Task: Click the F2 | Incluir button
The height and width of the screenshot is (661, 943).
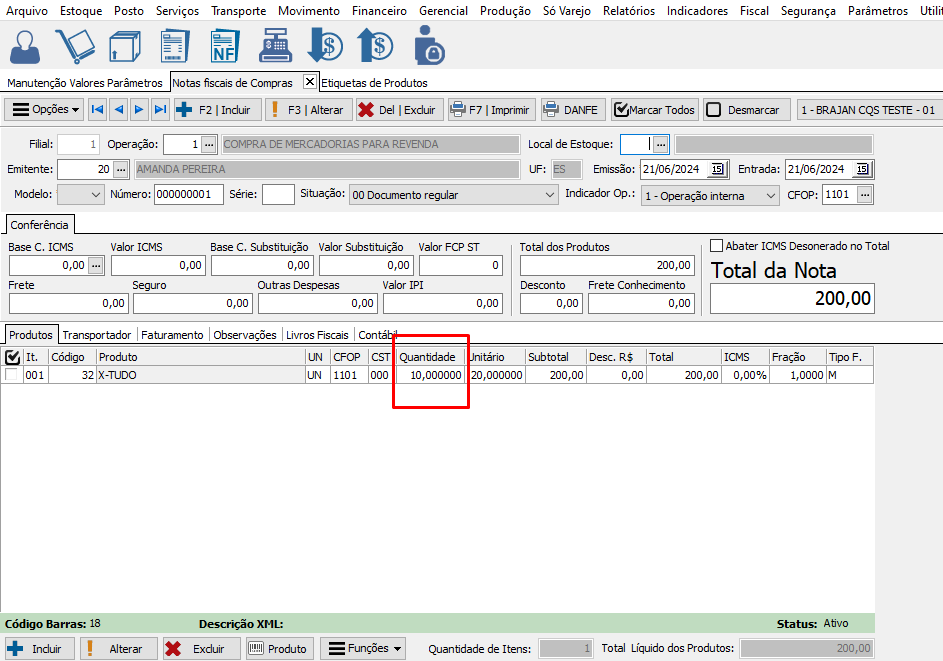Action: (217, 110)
